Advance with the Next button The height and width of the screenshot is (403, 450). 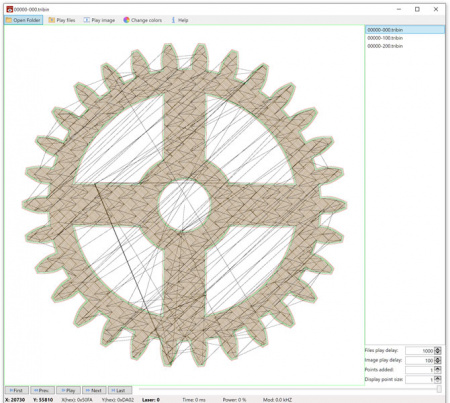pyautogui.click(x=94, y=390)
